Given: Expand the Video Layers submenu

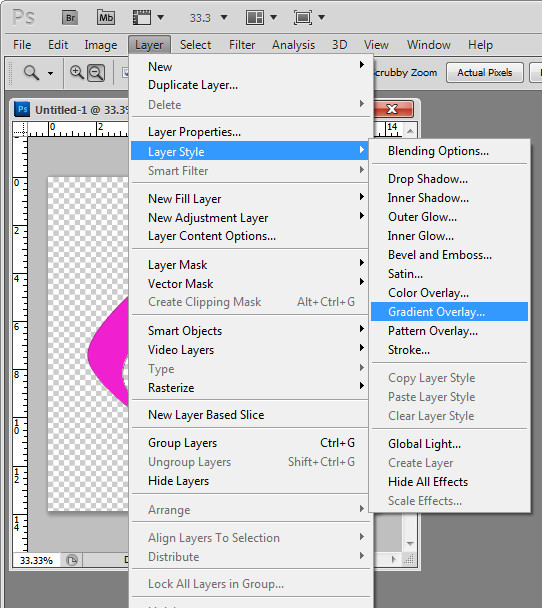Looking at the screenshot, I should [250, 349].
